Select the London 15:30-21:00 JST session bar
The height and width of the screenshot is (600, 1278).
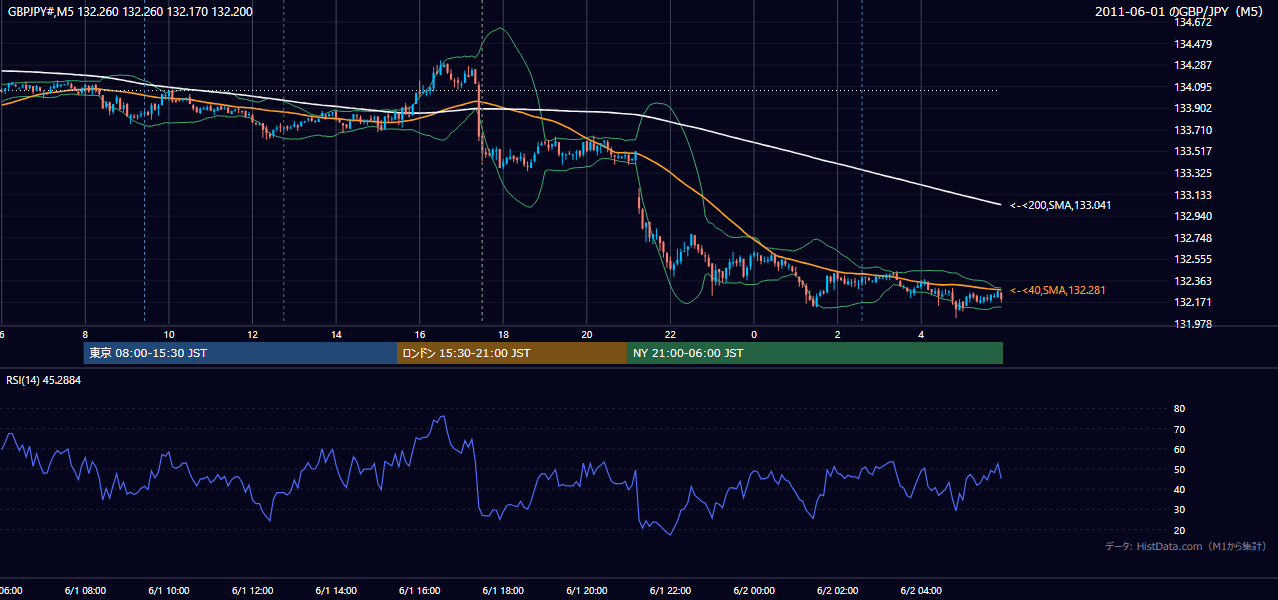512,353
